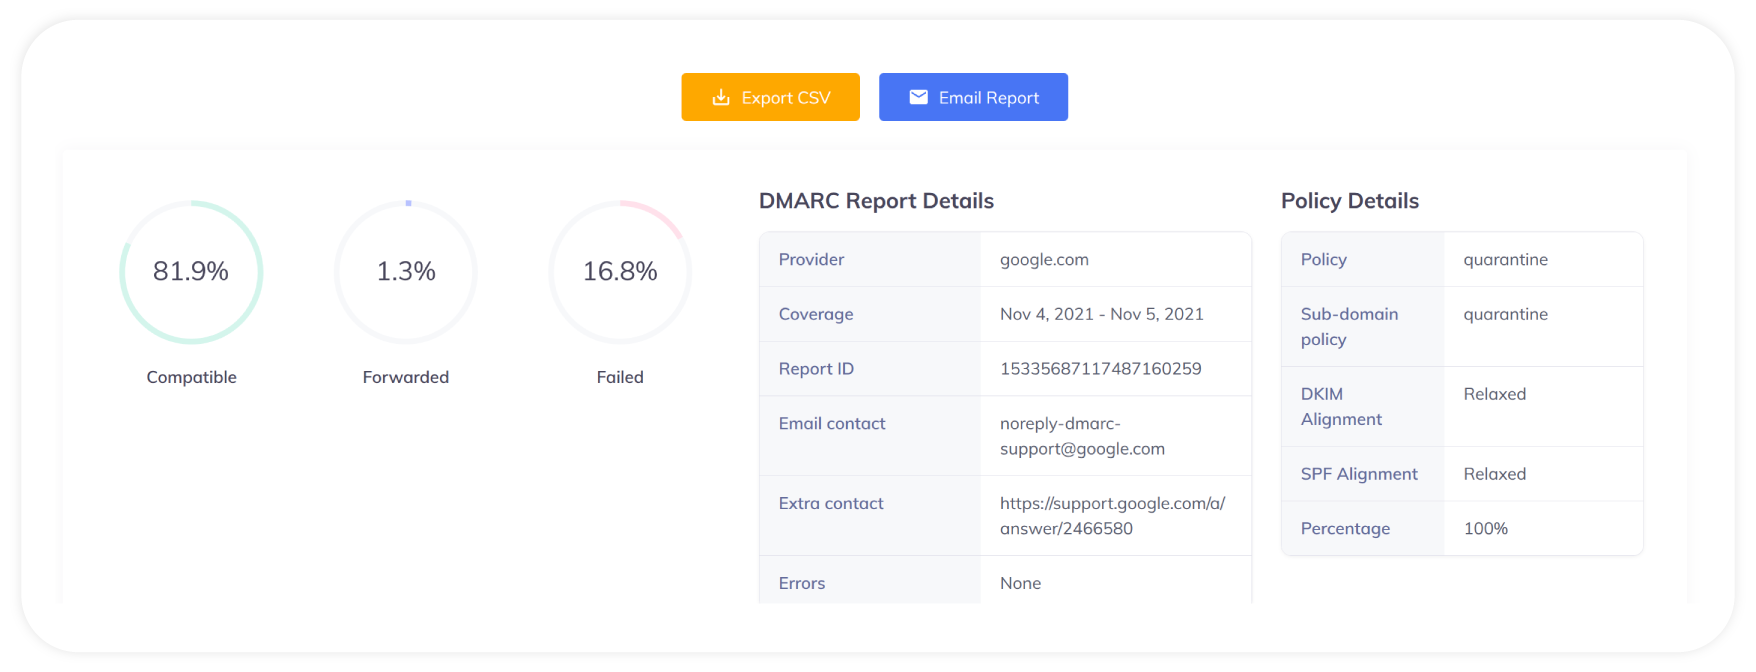Click the SPF Alignment row label
1756x672 pixels.
click(x=1359, y=474)
